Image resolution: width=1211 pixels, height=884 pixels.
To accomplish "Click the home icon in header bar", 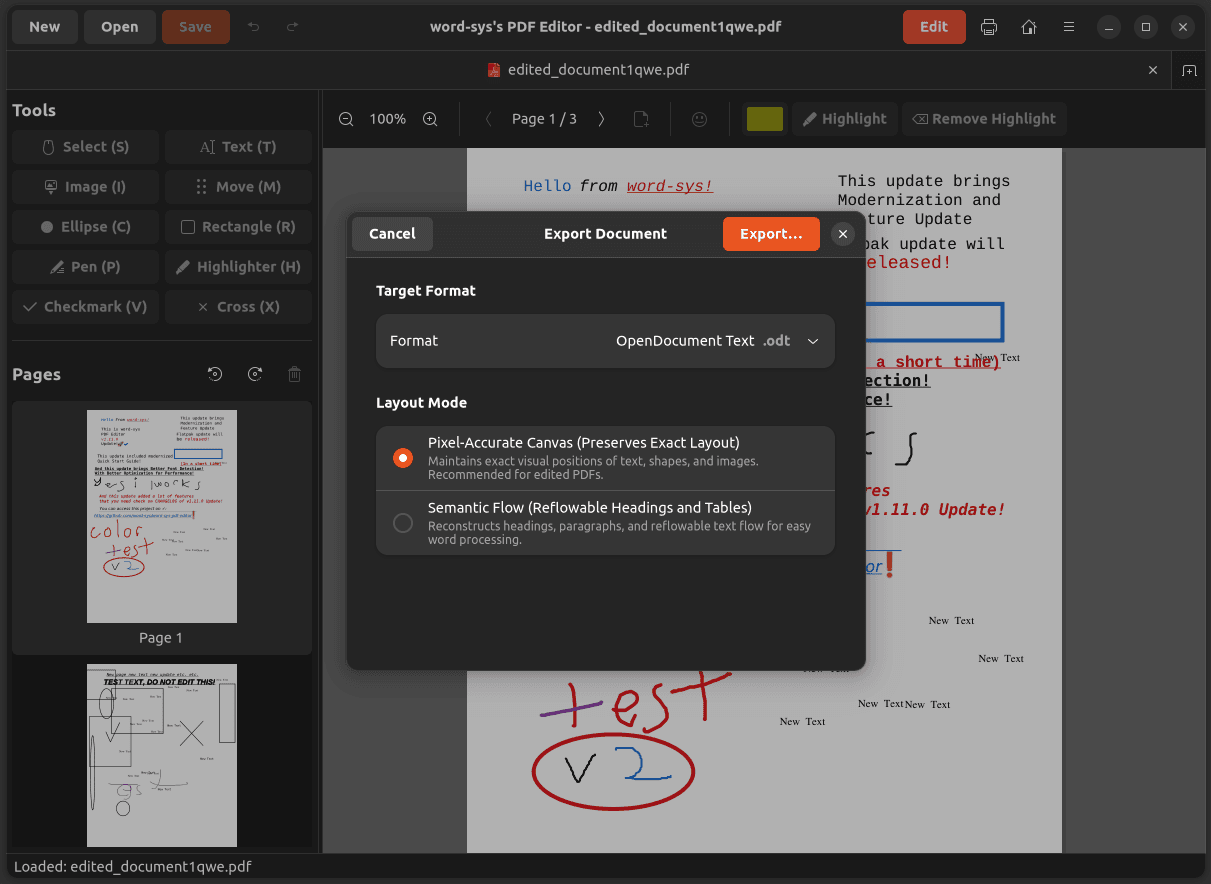I will [1029, 27].
